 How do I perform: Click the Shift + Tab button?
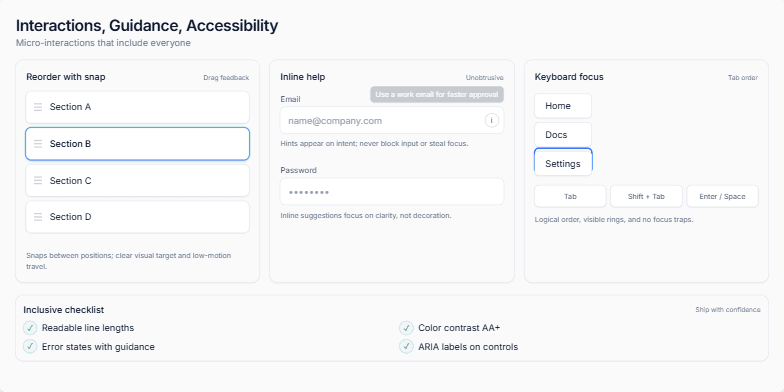click(646, 196)
